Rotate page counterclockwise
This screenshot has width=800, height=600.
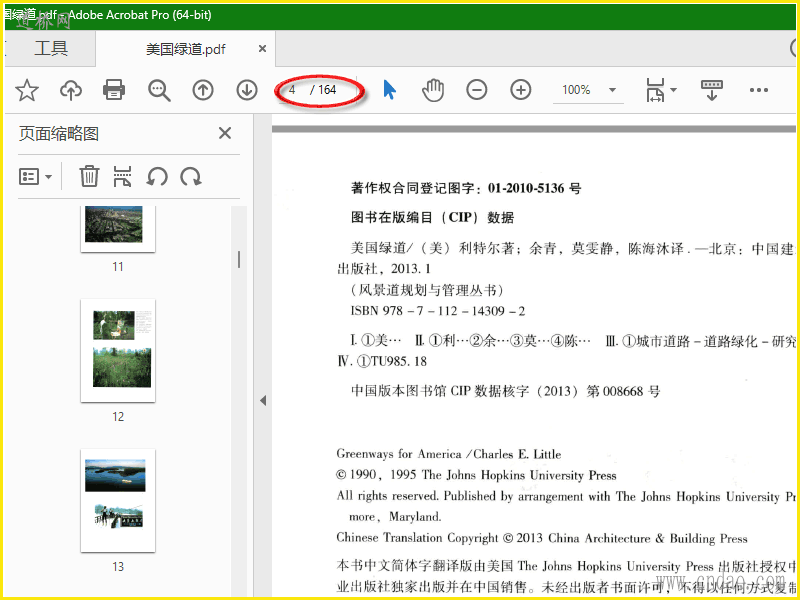pos(157,177)
